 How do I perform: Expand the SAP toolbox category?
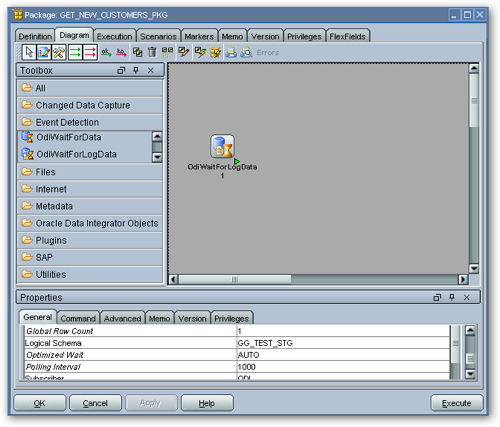[90, 257]
